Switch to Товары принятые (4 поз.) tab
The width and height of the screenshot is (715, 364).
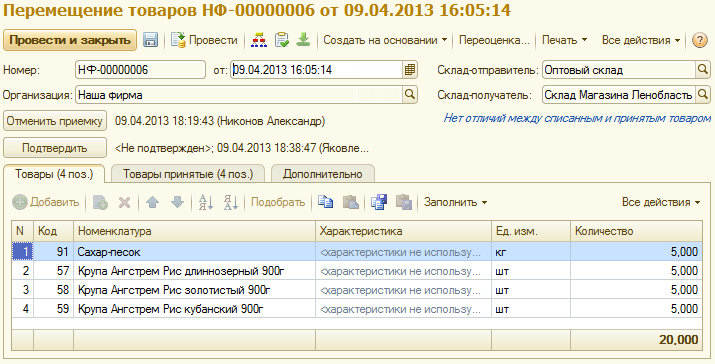[188, 174]
